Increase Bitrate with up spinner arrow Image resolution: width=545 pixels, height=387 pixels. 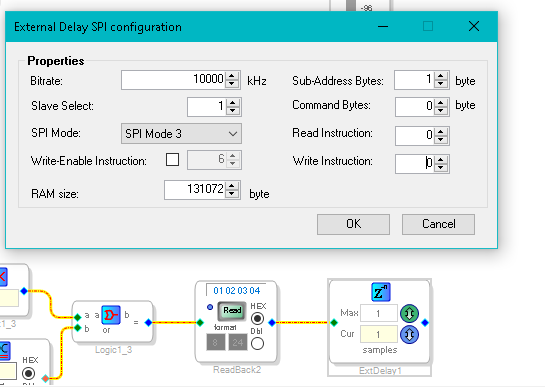coord(232,76)
